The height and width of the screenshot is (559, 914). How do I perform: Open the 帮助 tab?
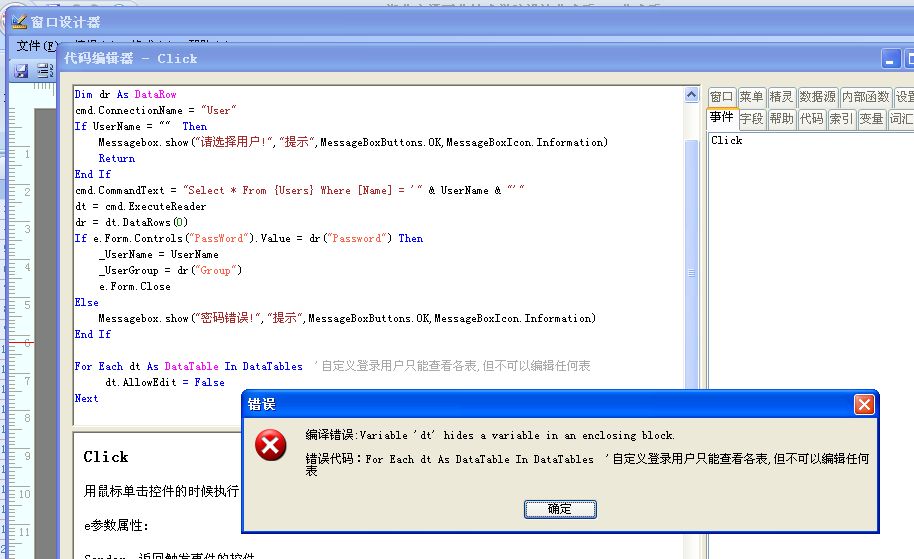point(782,119)
